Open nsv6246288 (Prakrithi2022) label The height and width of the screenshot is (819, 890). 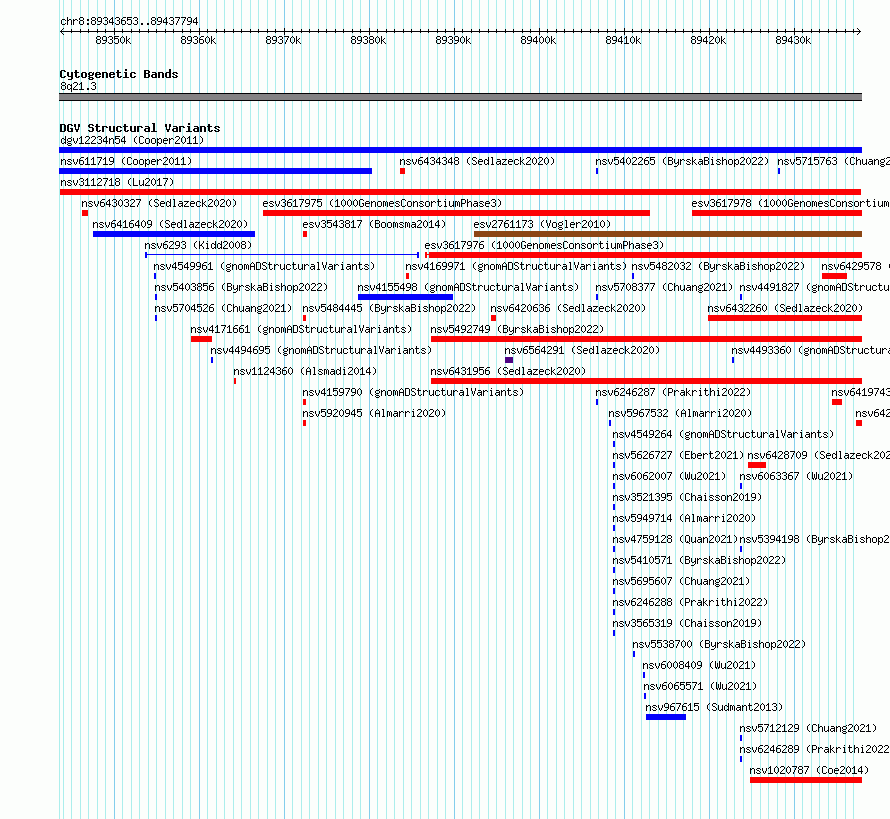(x=690, y=602)
